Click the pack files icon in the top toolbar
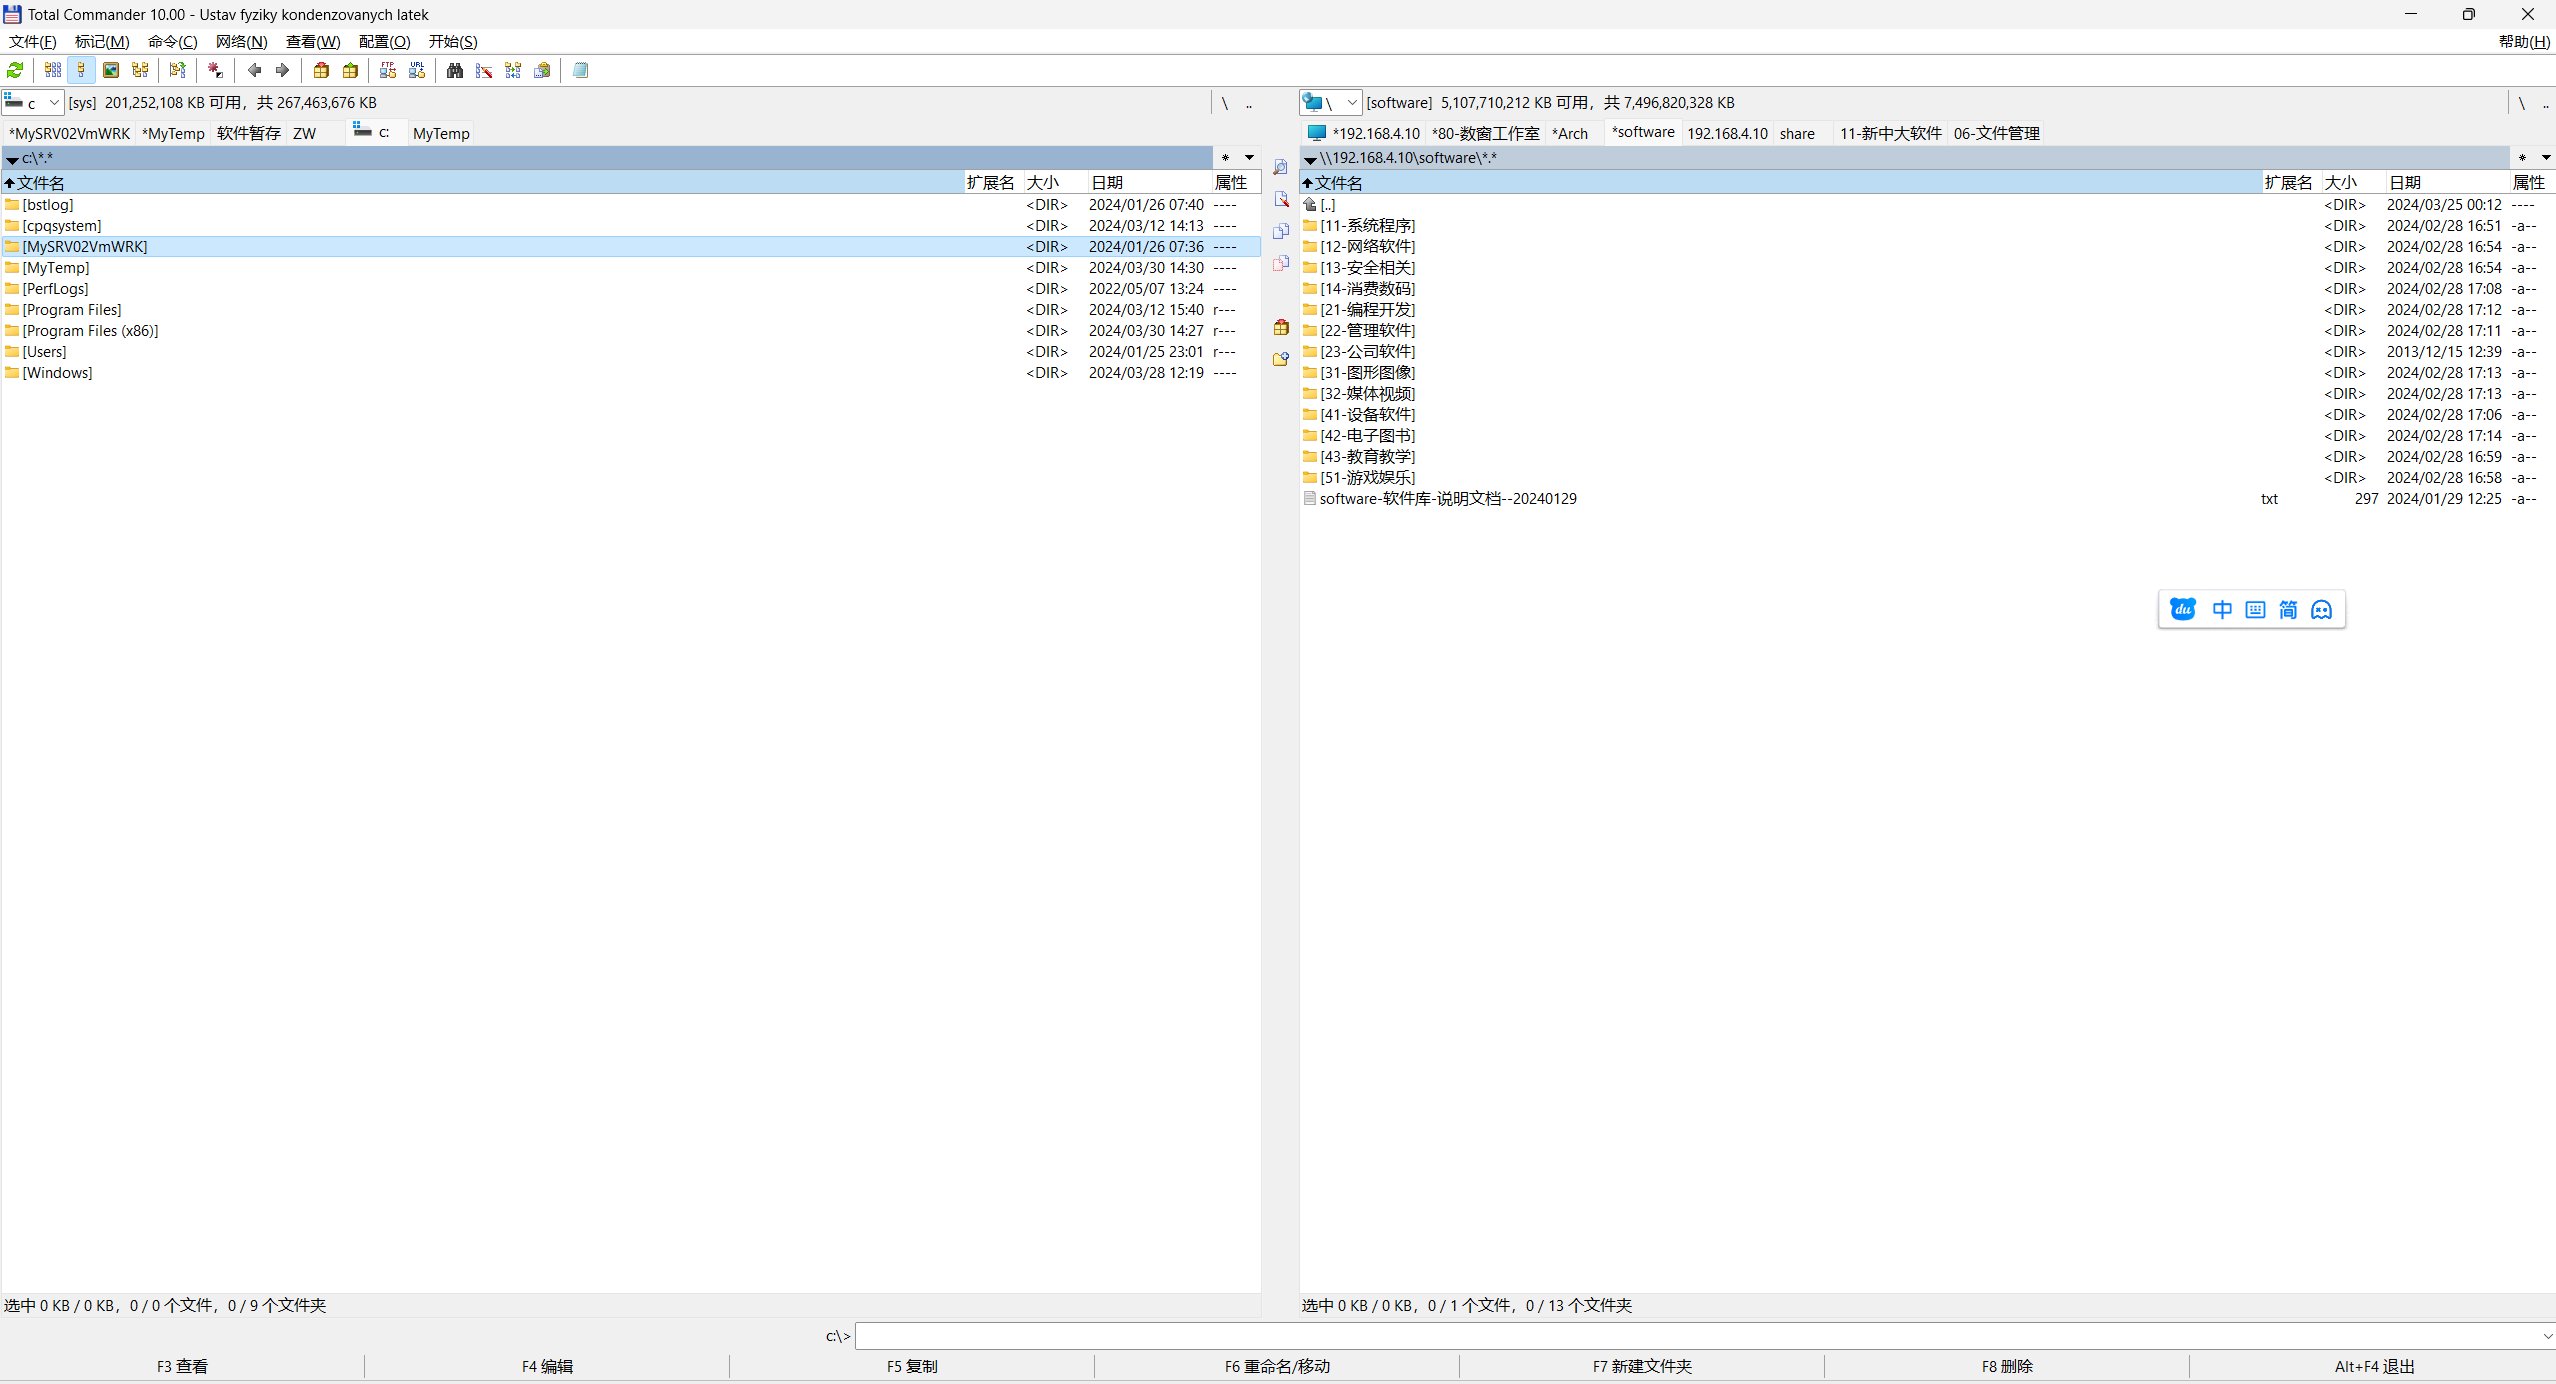The width and height of the screenshot is (2556, 1384). (x=321, y=70)
